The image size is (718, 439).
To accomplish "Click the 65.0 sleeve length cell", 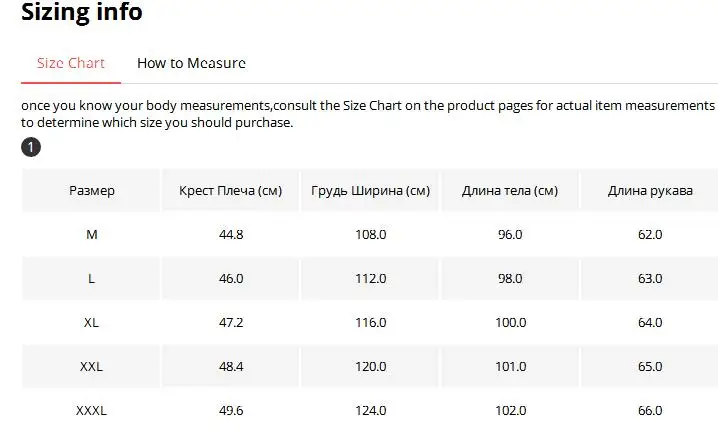I will pyautogui.click(x=650, y=366).
